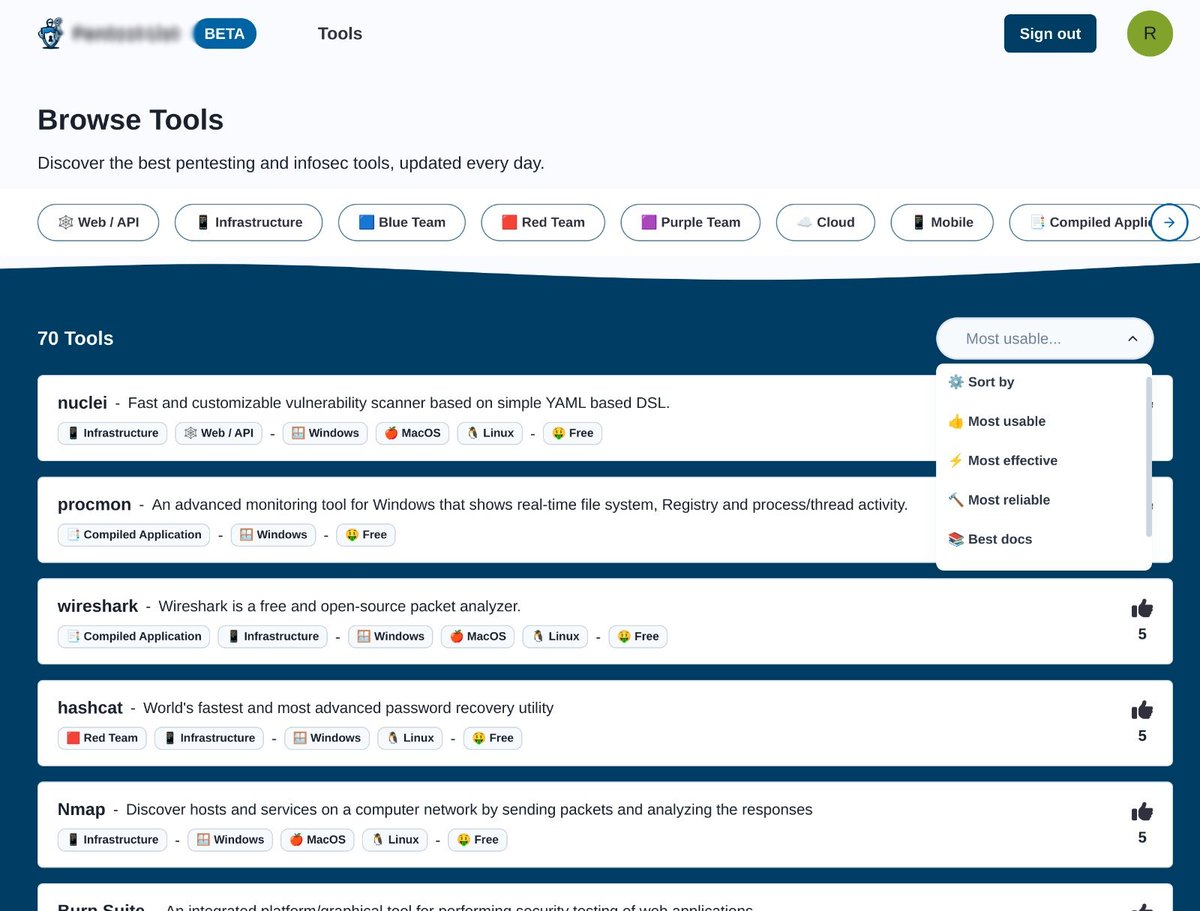Upvote wireshark with thumbs-up icon
Screen dimensions: 1200x911
(1142, 608)
